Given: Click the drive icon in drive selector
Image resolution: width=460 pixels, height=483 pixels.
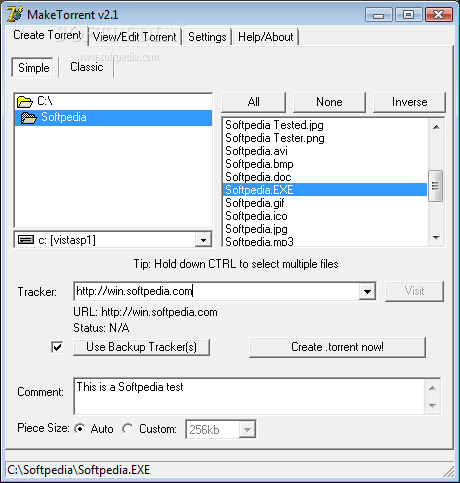Looking at the screenshot, I should coord(26,240).
